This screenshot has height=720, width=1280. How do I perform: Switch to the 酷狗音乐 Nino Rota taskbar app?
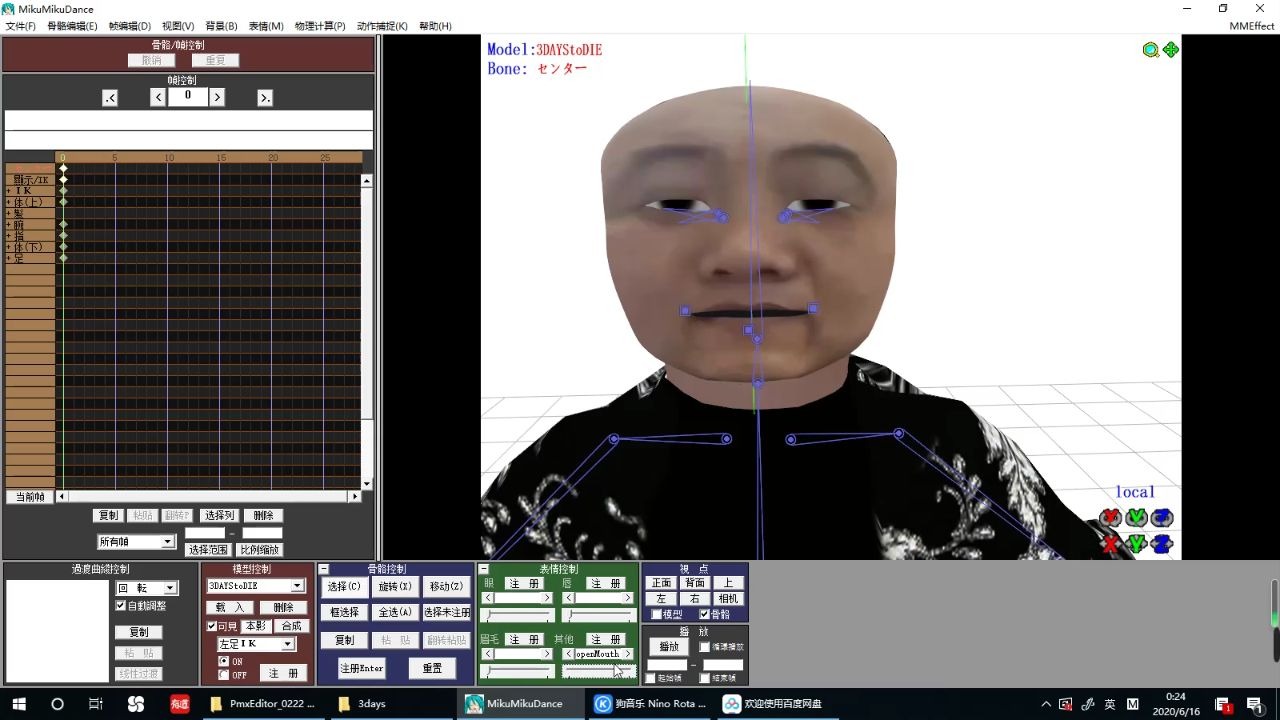650,704
